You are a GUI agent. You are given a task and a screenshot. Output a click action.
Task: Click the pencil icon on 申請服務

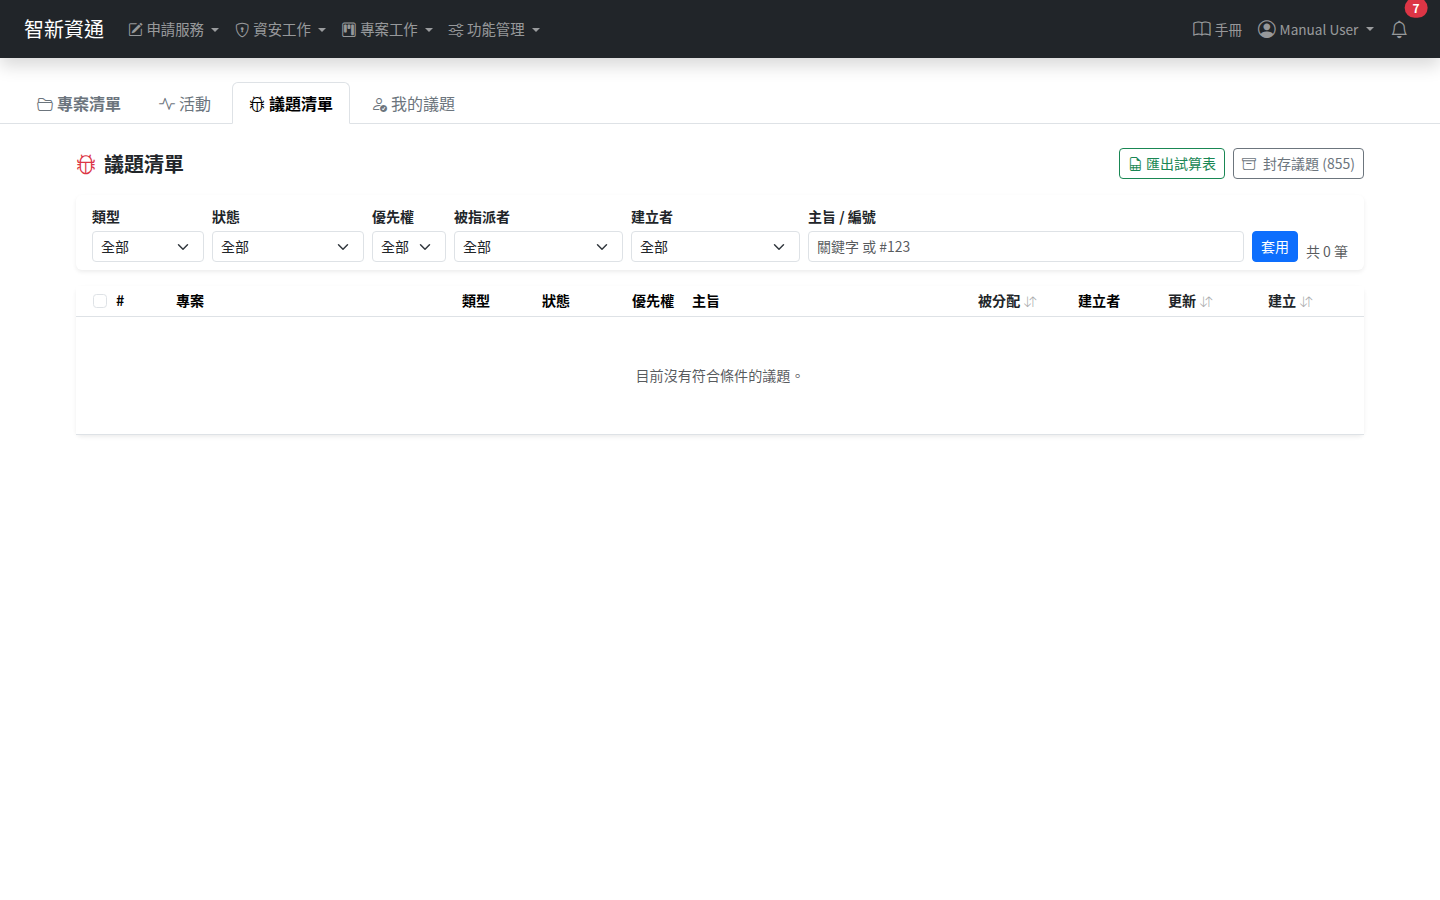135,30
